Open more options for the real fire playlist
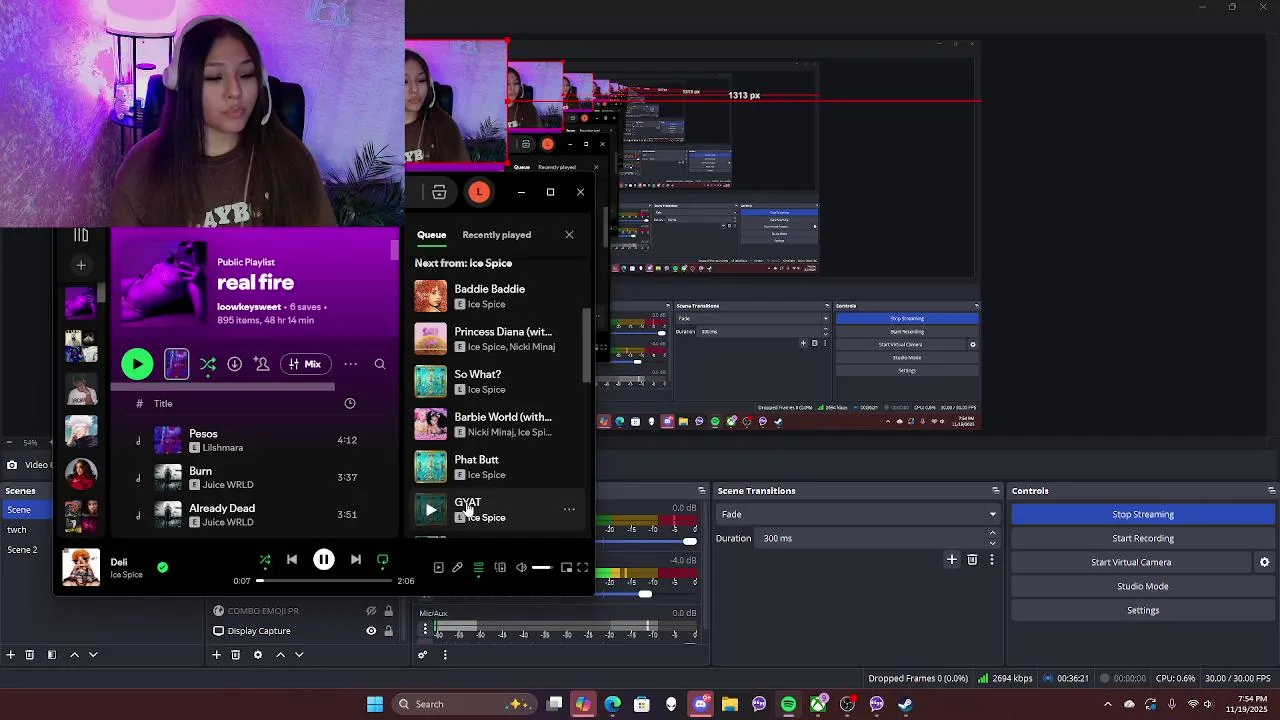Screen dimensions: 1280x720 point(351,365)
